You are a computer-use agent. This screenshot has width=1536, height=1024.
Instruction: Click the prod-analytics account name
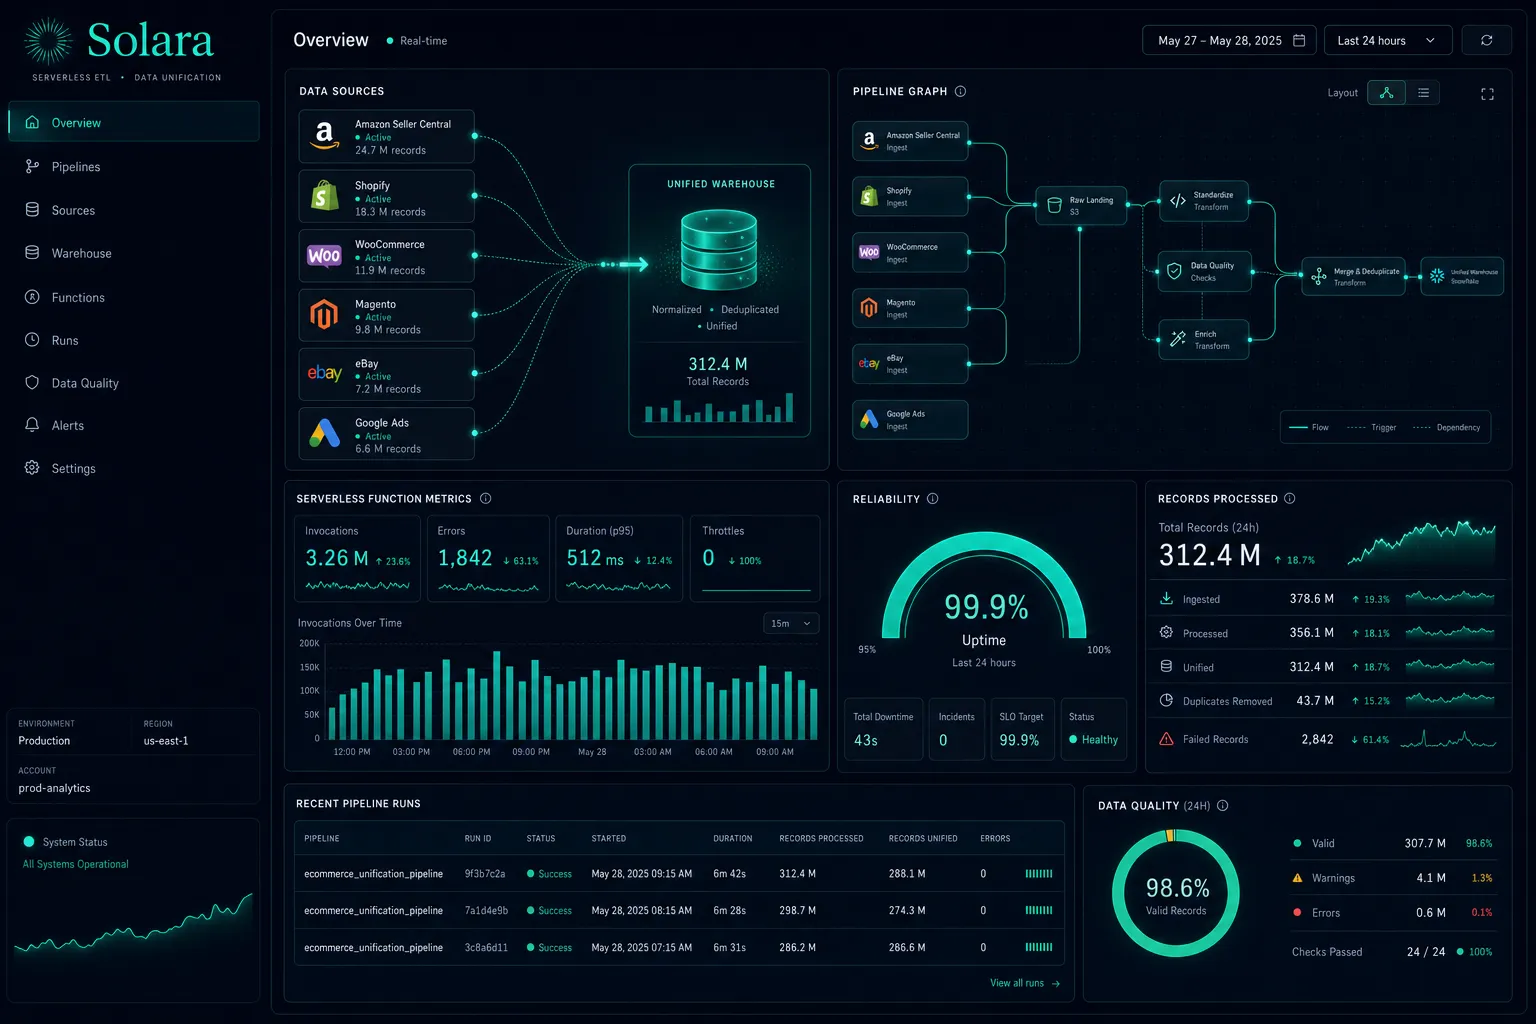point(54,788)
